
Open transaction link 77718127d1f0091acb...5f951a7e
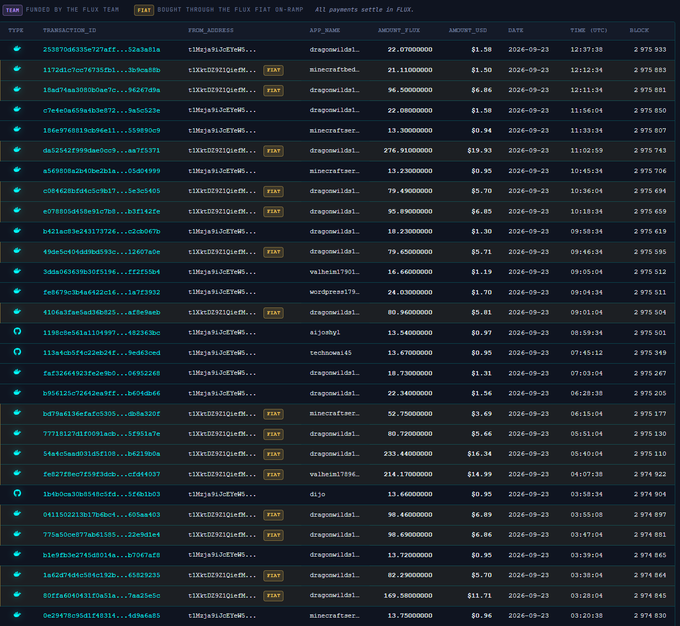pos(101,434)
